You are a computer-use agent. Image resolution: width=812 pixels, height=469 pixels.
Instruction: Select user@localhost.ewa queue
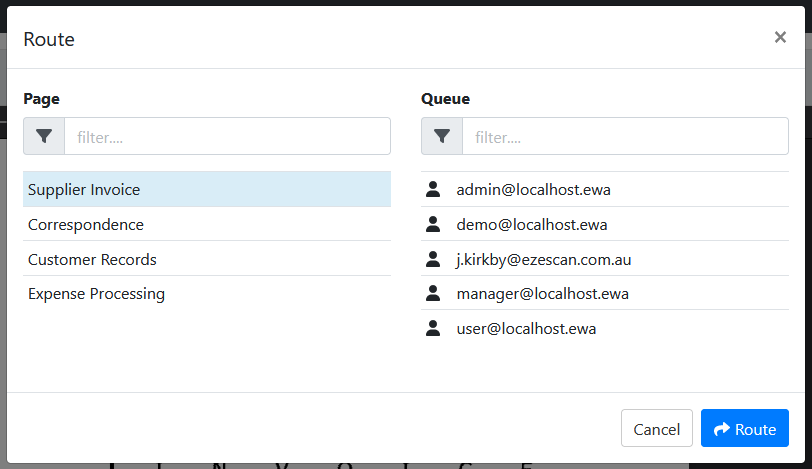click(x=526, y=328)
